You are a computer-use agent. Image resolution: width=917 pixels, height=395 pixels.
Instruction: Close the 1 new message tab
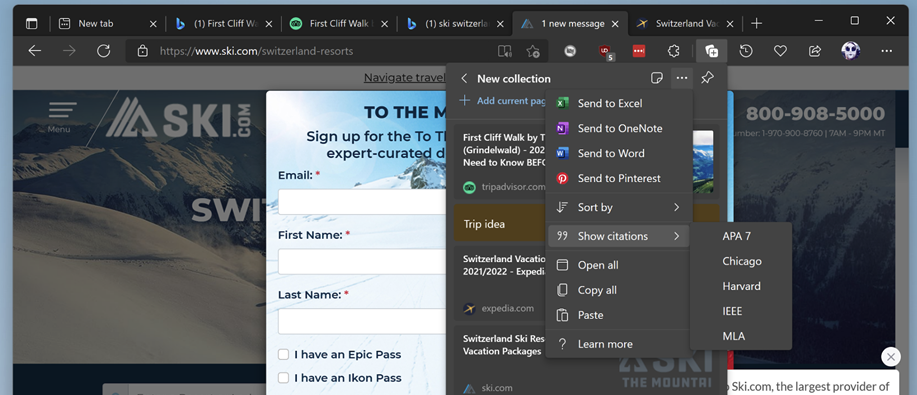615,24
